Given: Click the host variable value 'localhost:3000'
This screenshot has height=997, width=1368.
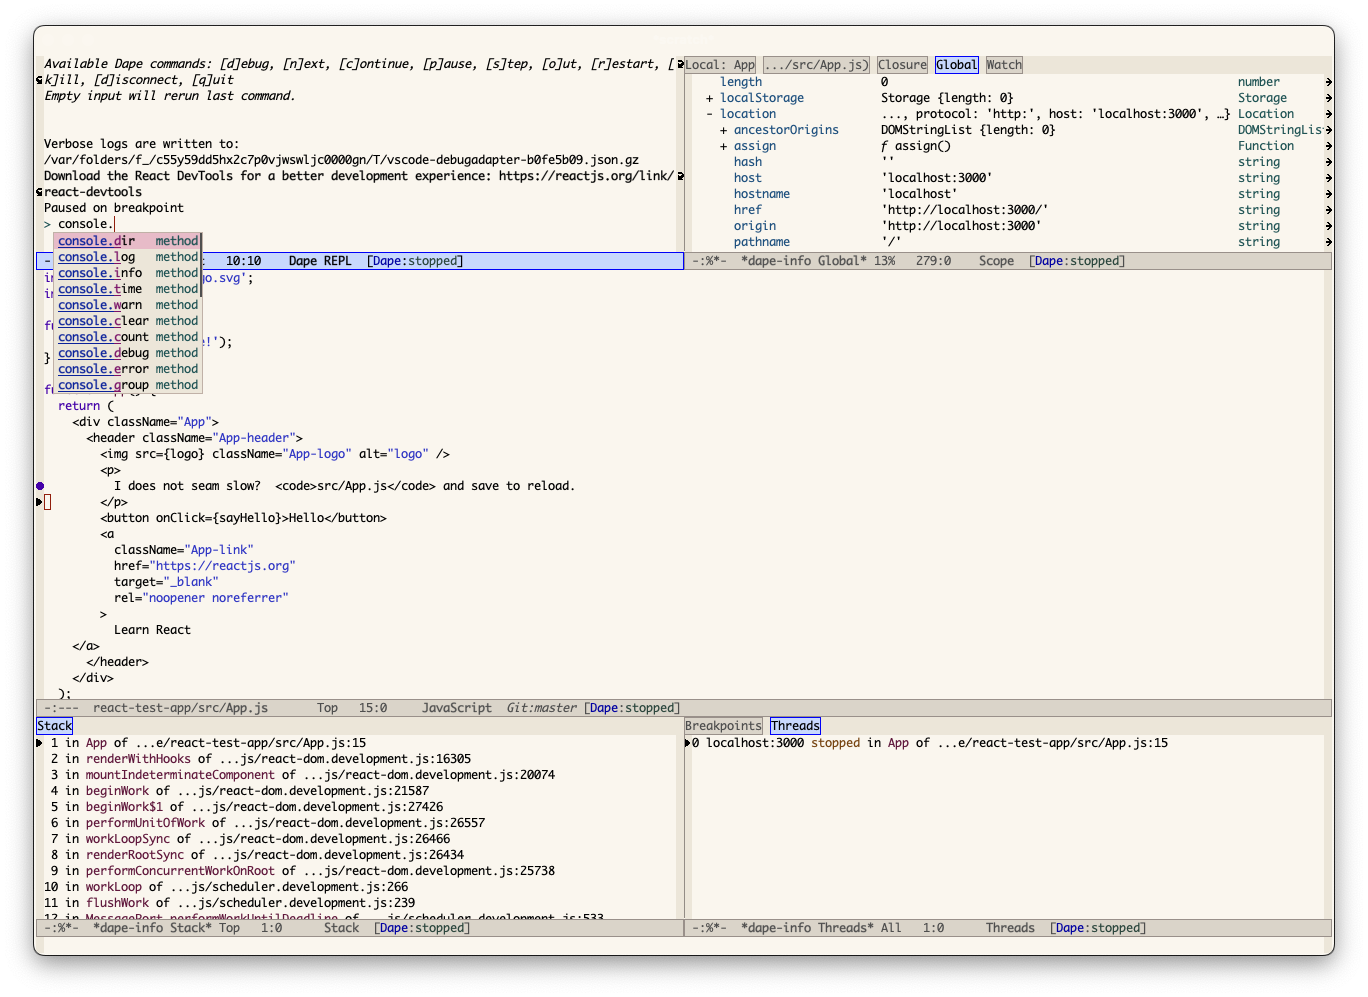Looking at the screenshot, I should tap(936, 178).
